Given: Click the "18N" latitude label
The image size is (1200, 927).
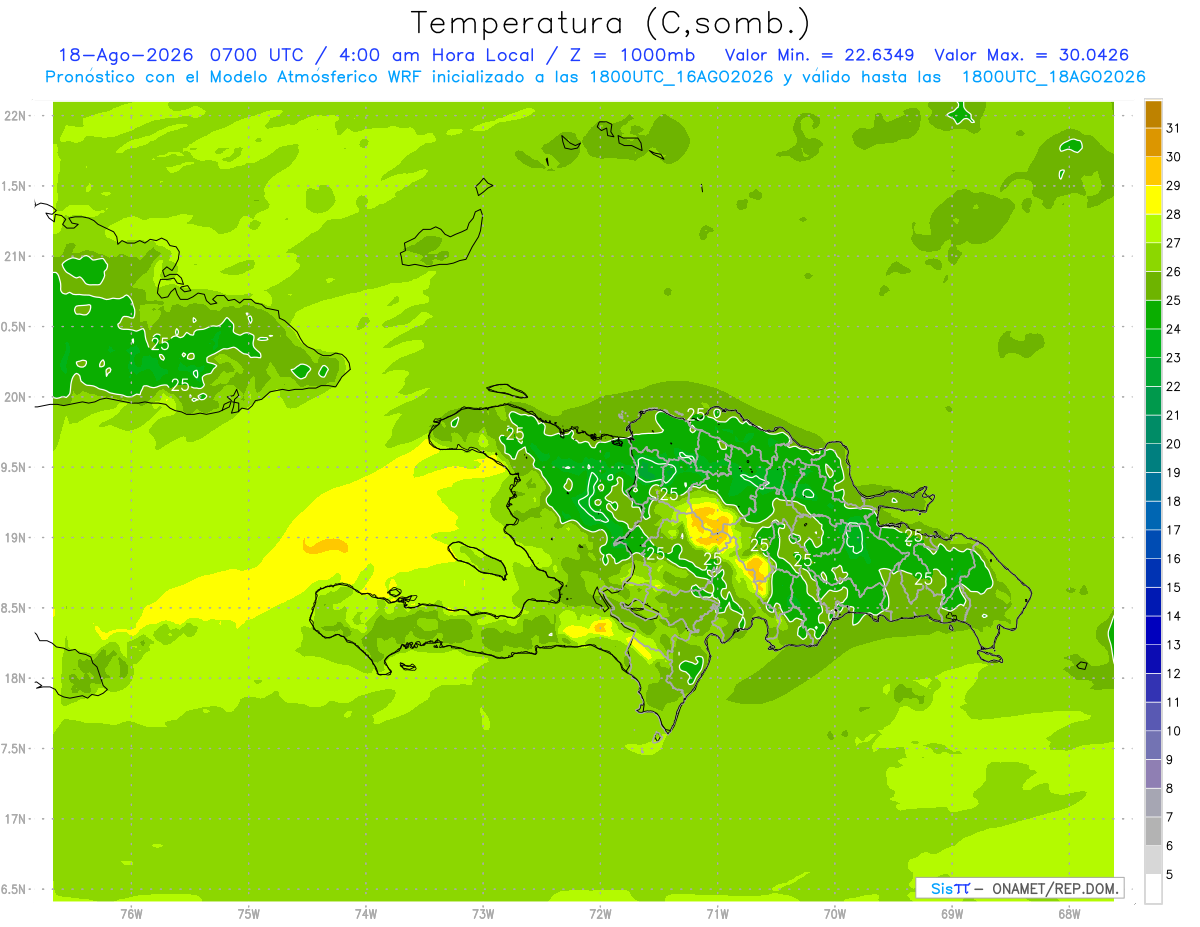Looking at the screenshot, I should [15, 678].
